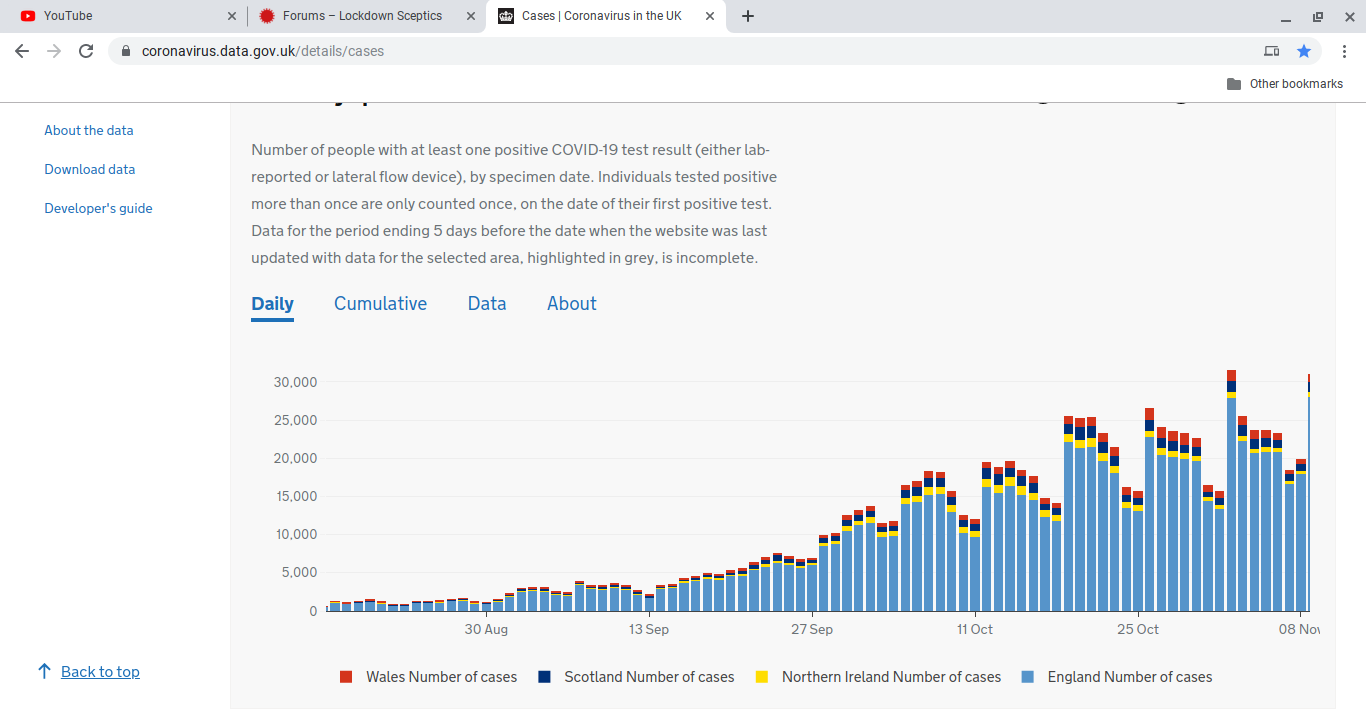This screenshot has height=712, width=1366.
Task: Close the YouTube tab
Action: [232, 16]
